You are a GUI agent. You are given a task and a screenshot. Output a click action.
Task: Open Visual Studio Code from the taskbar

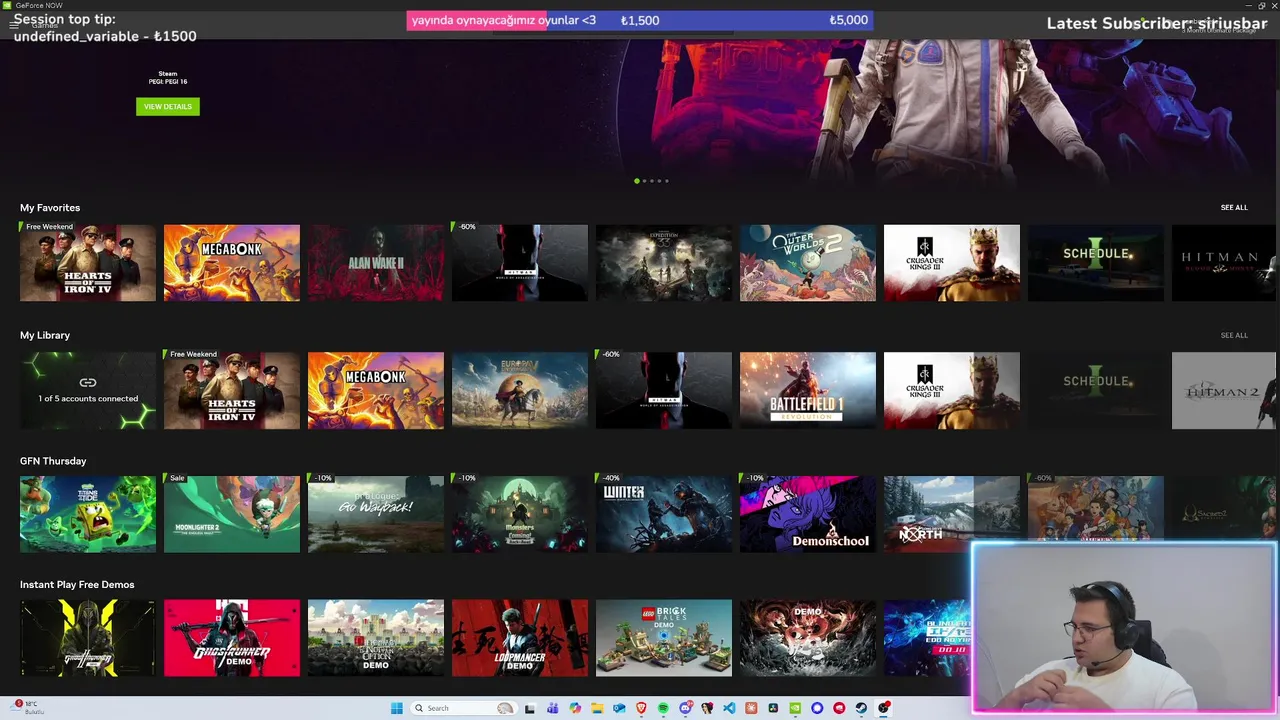pos(729,708)
